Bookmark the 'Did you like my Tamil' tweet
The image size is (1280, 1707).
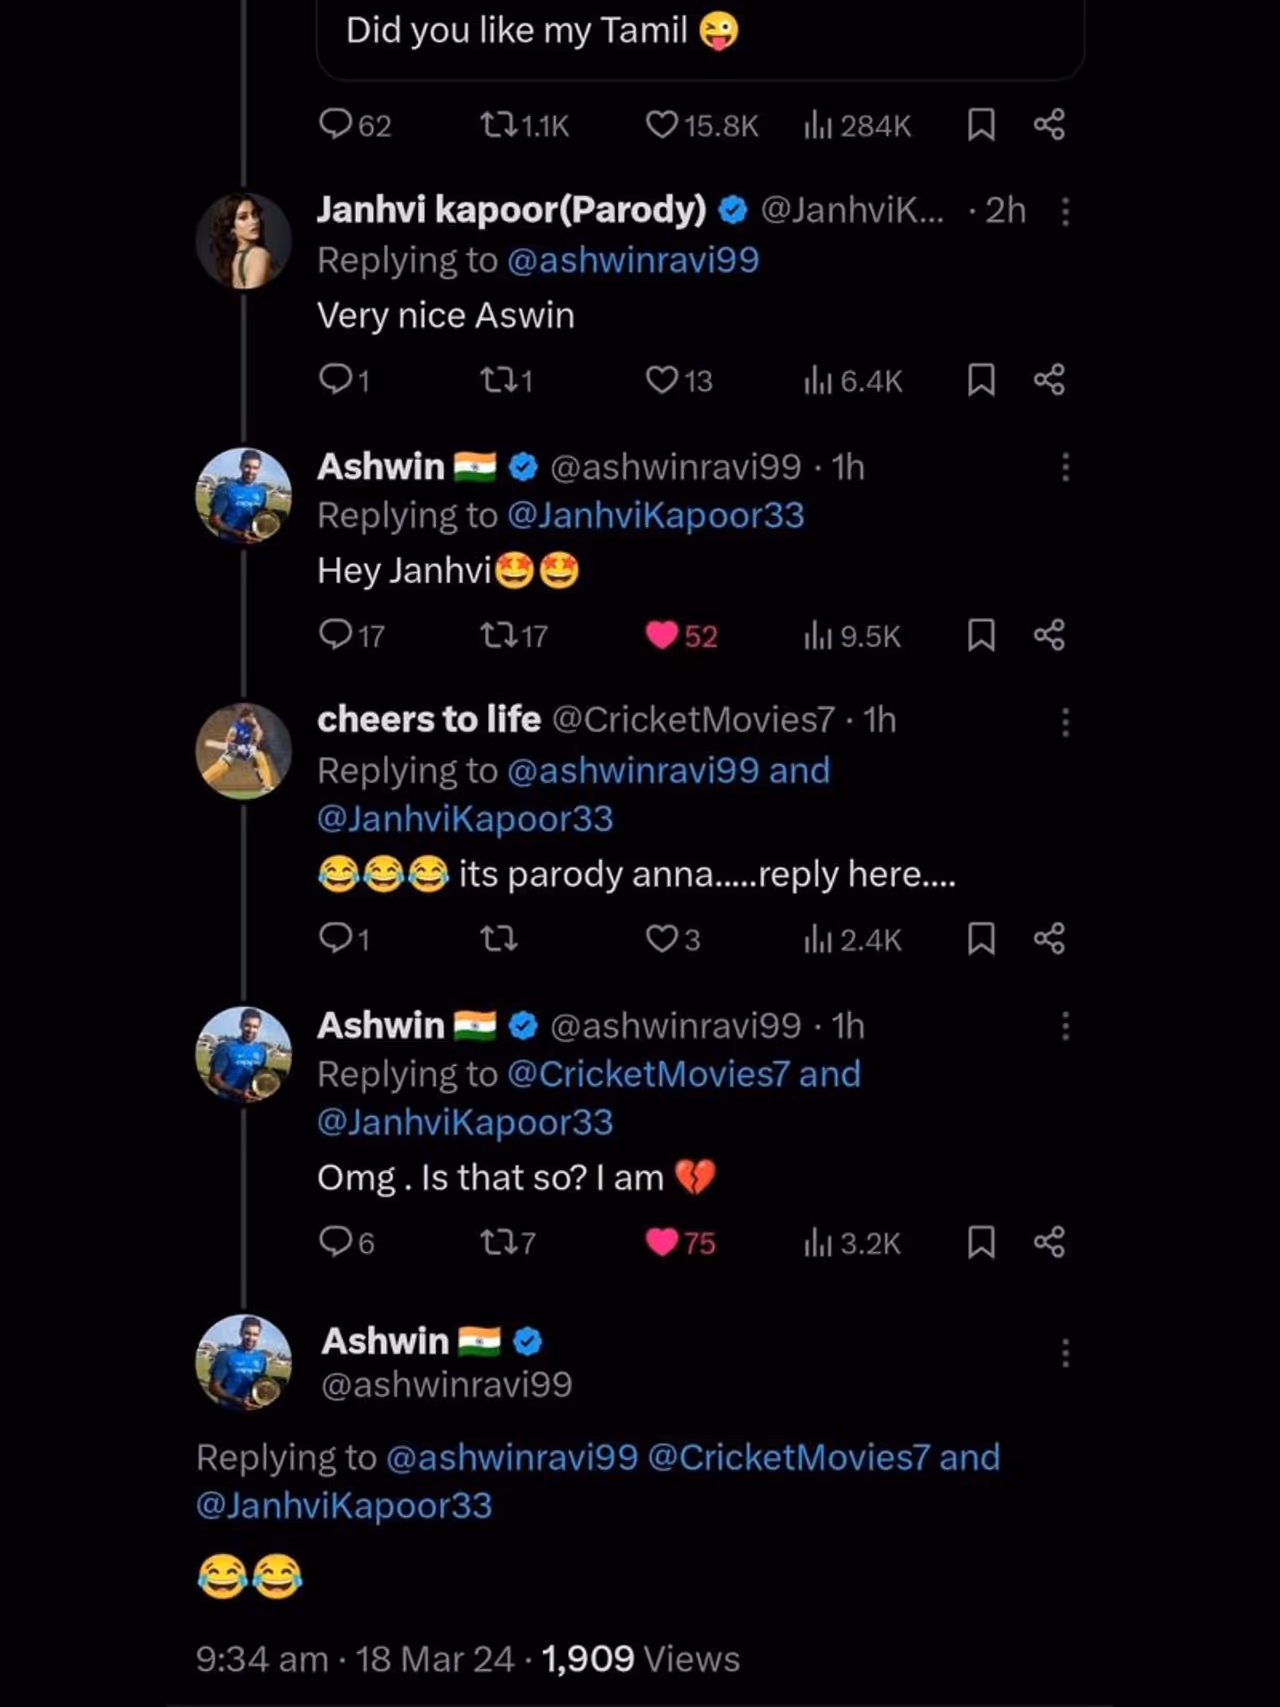click(981, 125)
